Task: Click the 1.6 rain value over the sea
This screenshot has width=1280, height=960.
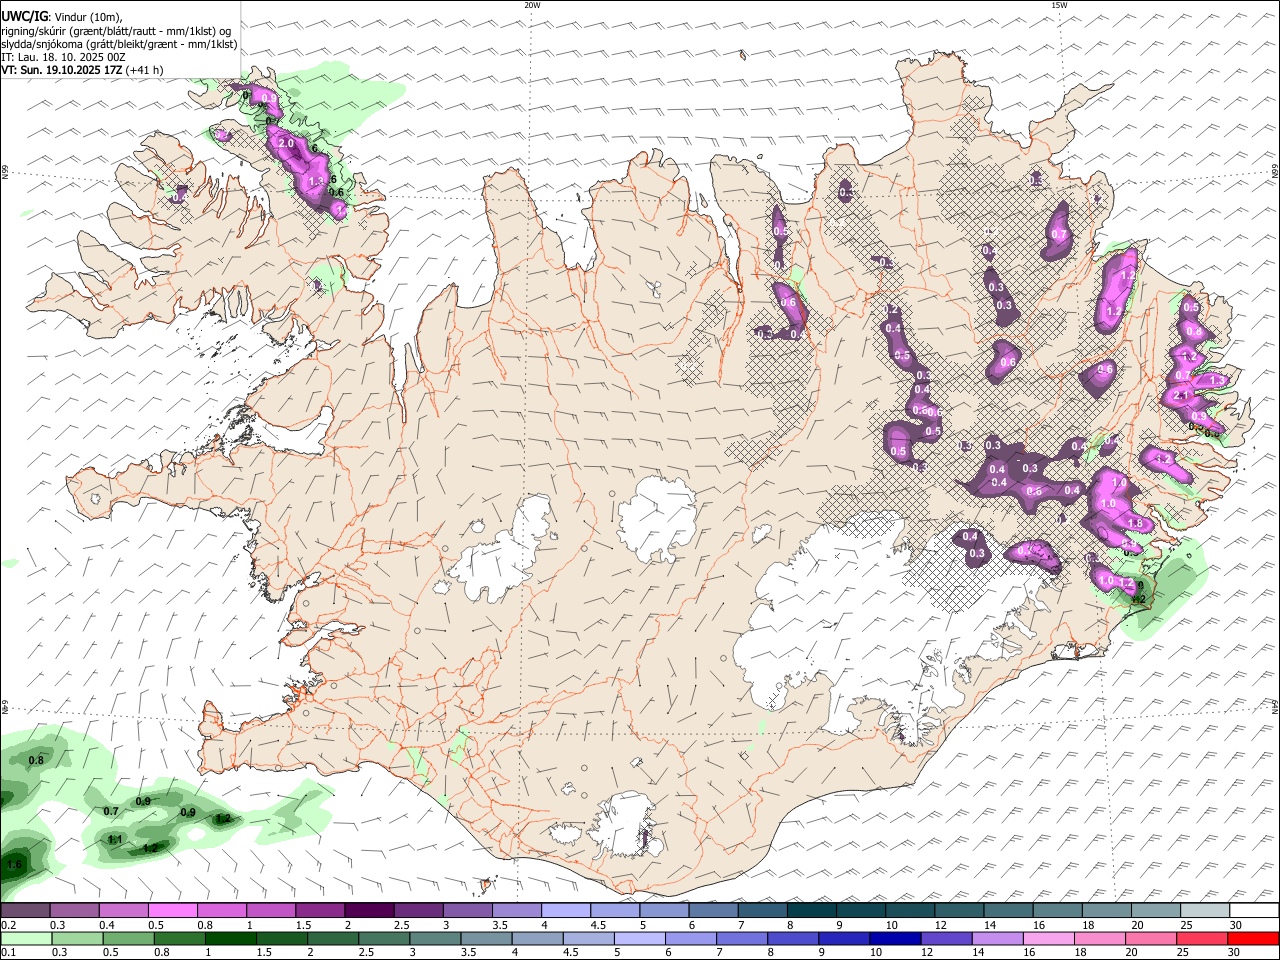Action: (14, 864)
